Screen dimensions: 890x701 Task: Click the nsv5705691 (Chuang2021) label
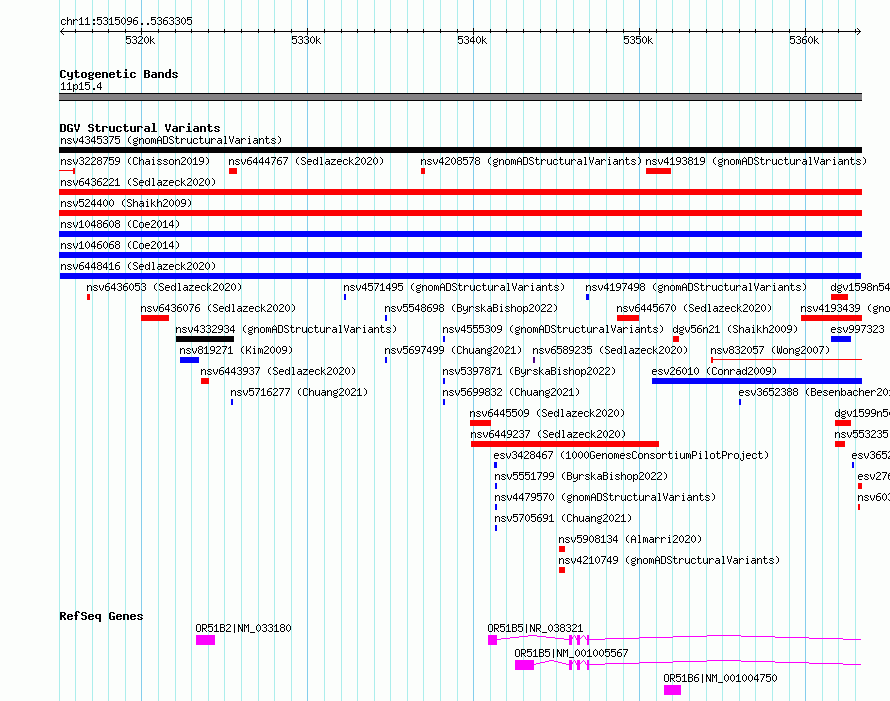563,518
